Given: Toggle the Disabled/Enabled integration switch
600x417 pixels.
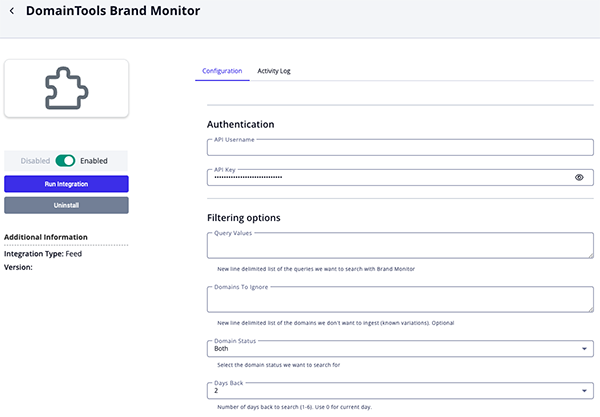Looking at the screenshot, I should click(66, 160).
